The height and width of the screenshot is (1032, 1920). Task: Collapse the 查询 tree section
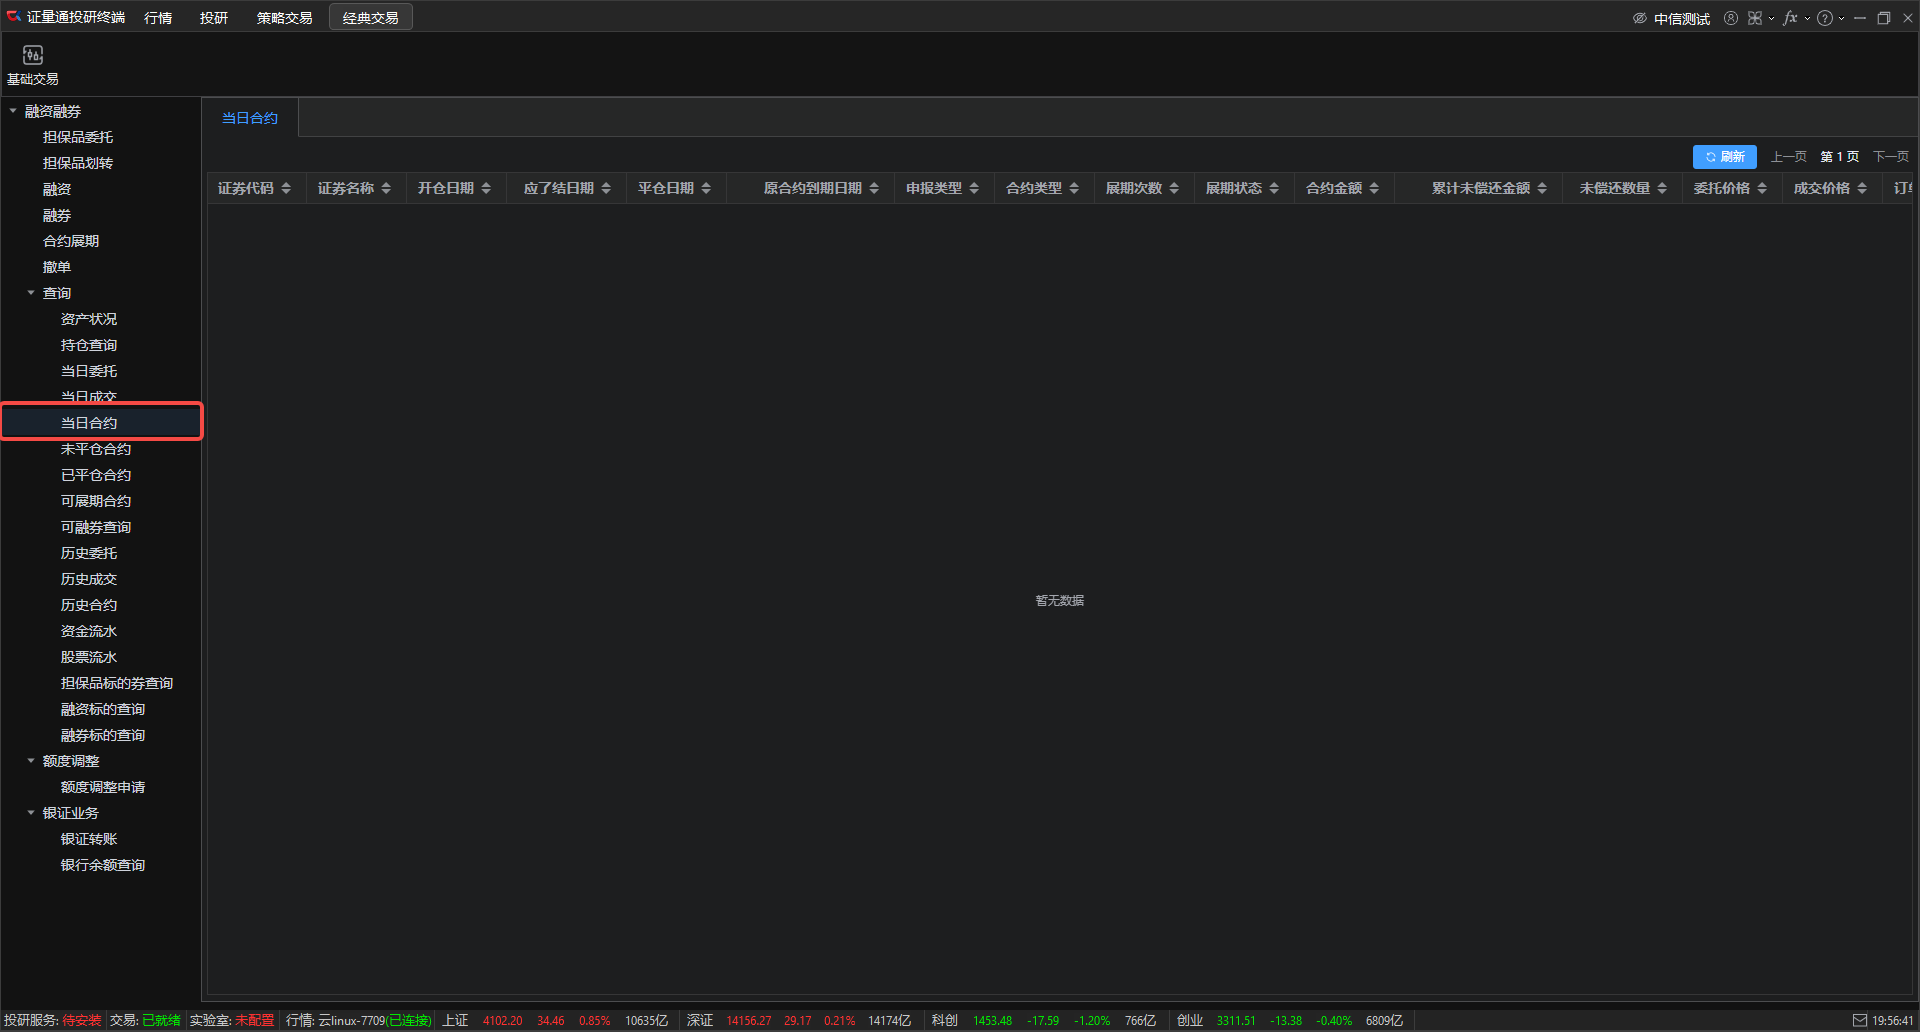31,293
